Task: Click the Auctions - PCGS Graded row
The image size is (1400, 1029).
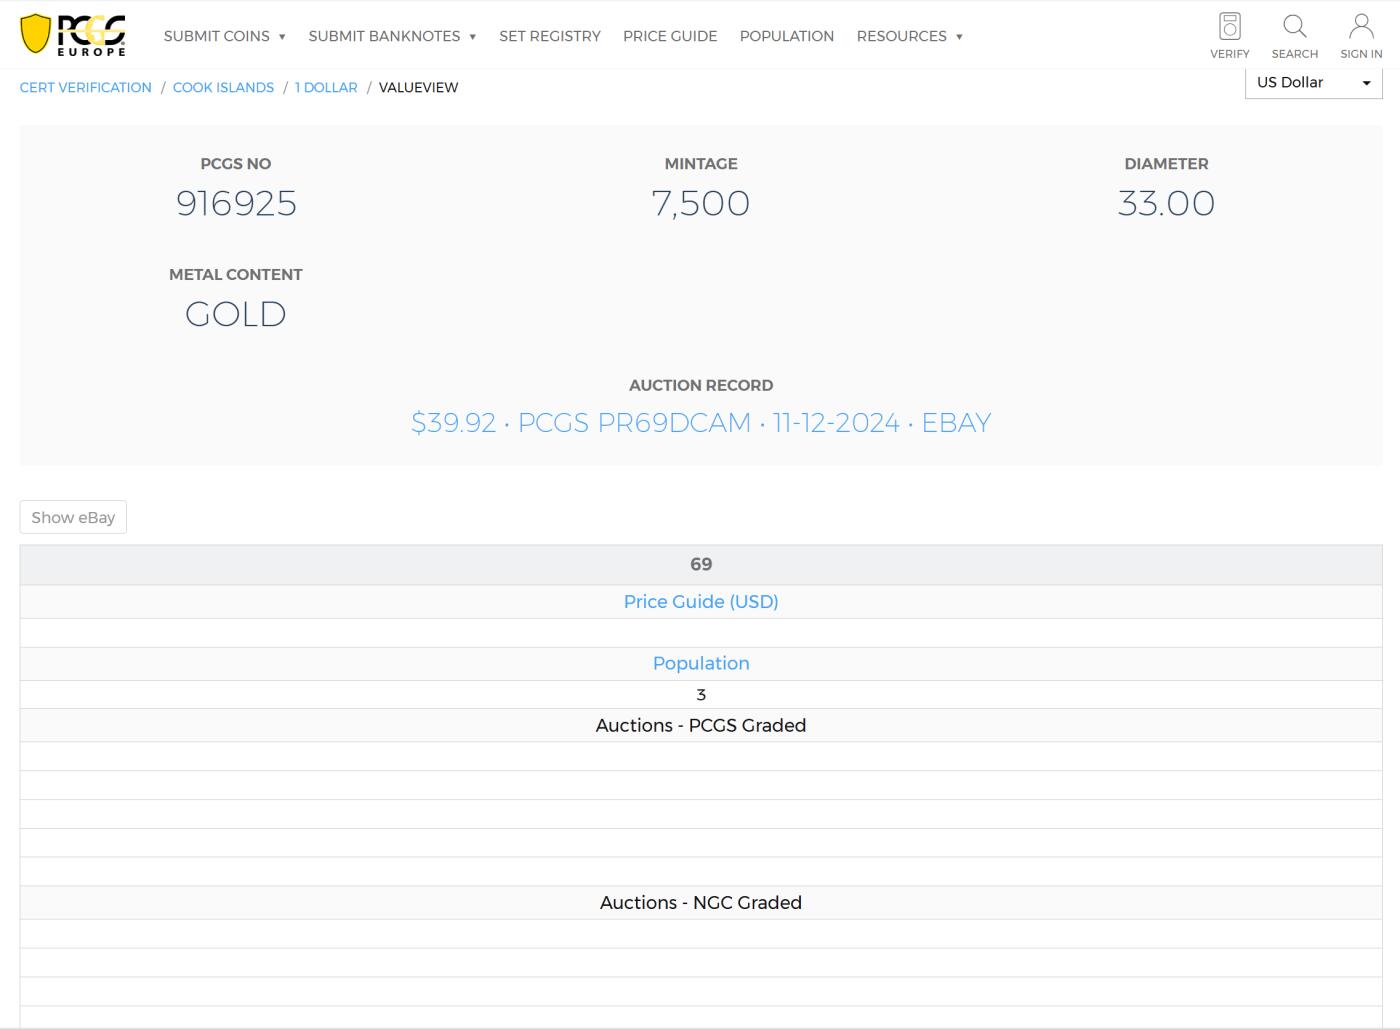Action: tap(700, 726)
